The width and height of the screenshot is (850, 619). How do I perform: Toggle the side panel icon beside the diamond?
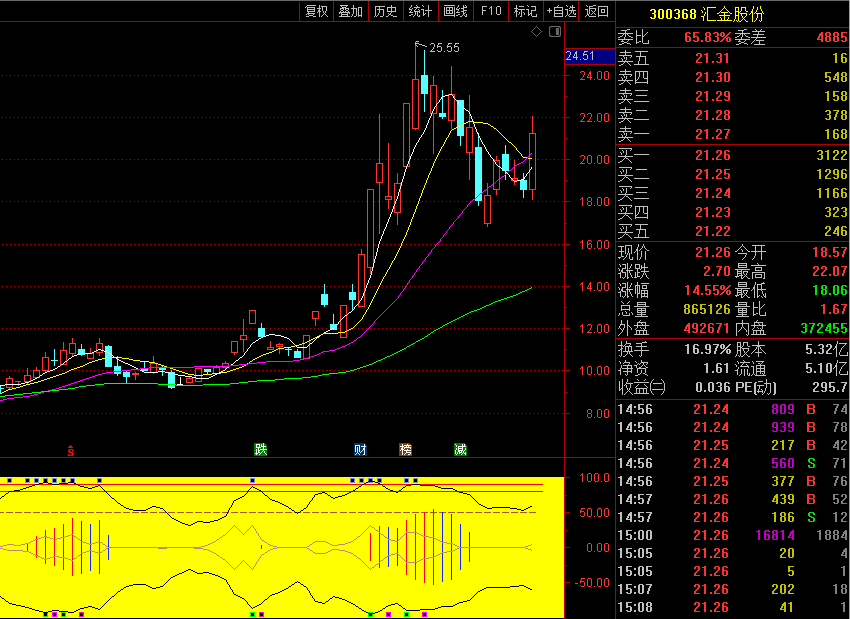[x=555, y=31]
